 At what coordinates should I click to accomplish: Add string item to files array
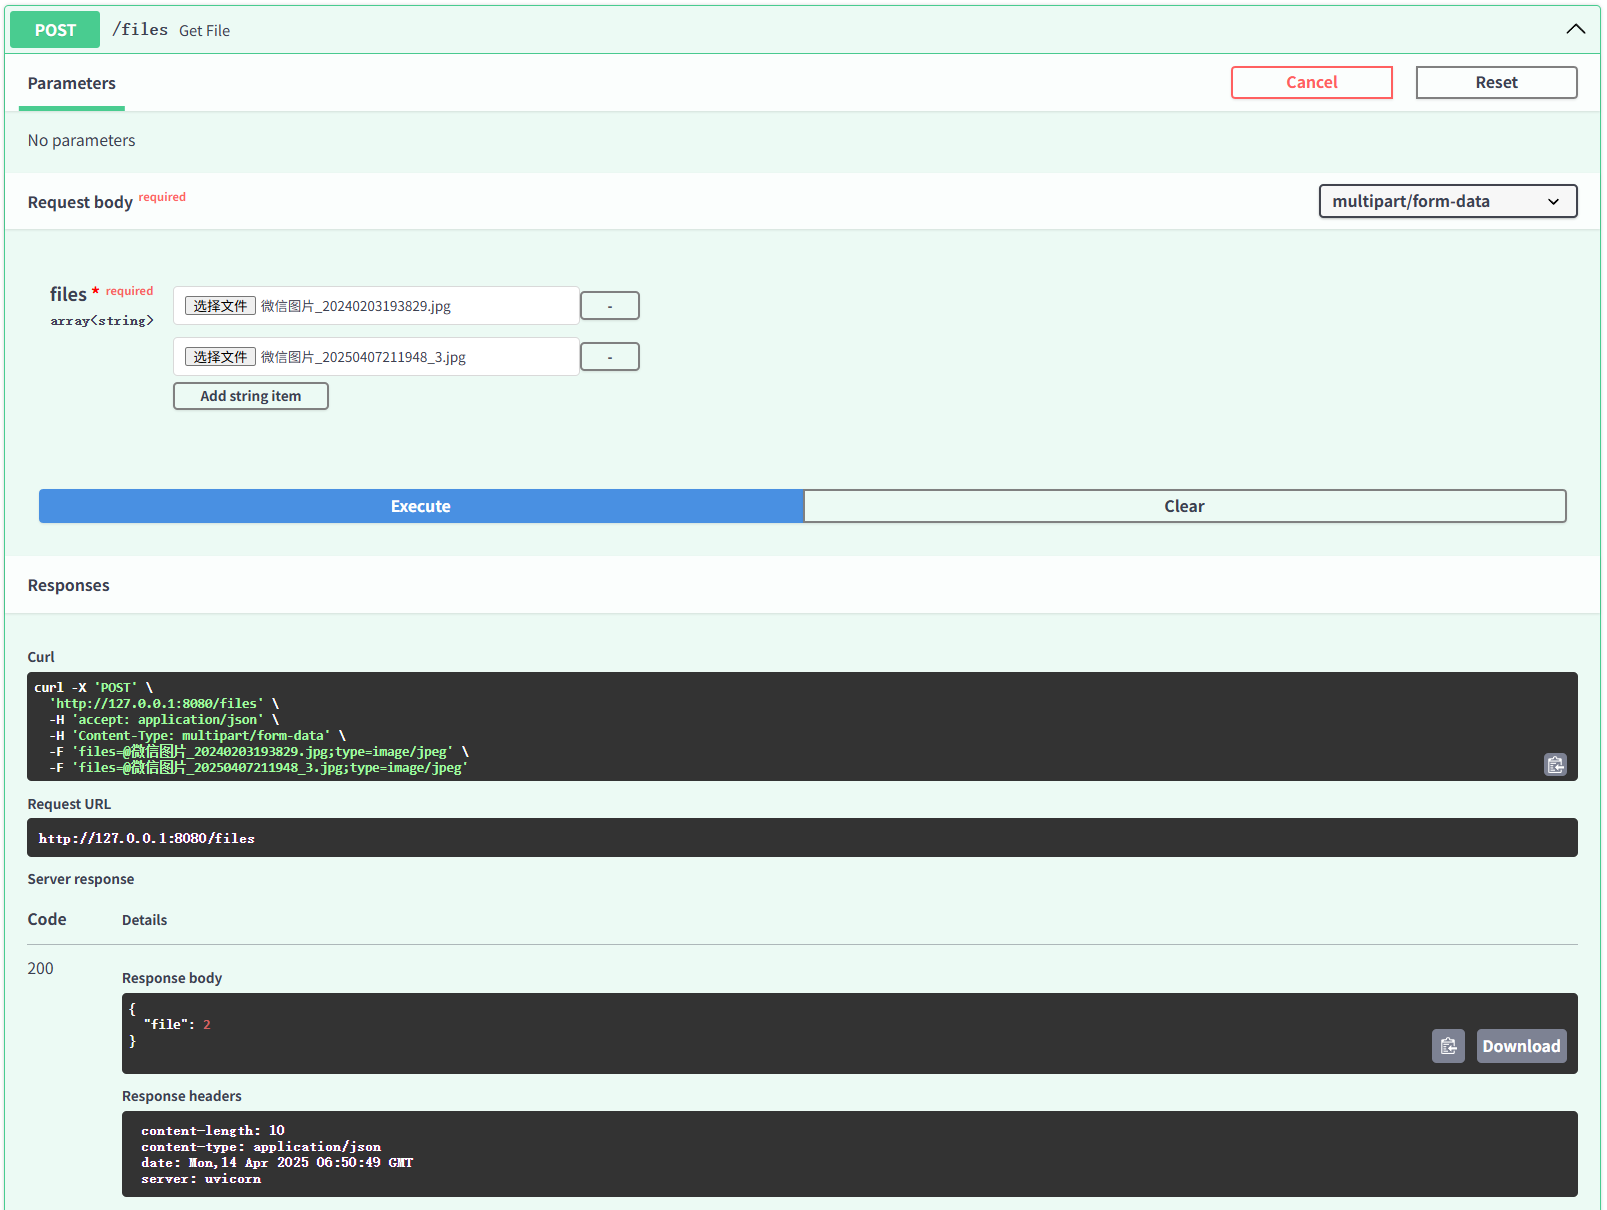pyautogui.click(x=250, y=396)
